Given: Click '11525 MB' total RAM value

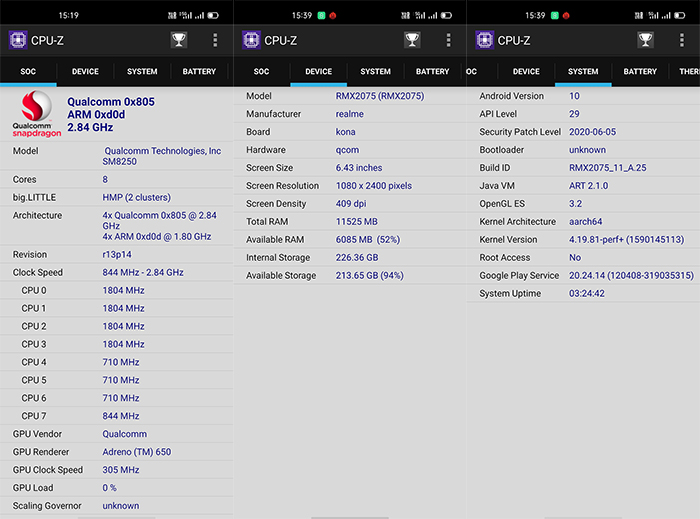Looking at the screenshot, I should pyautogui.click(x=357, y=221).
